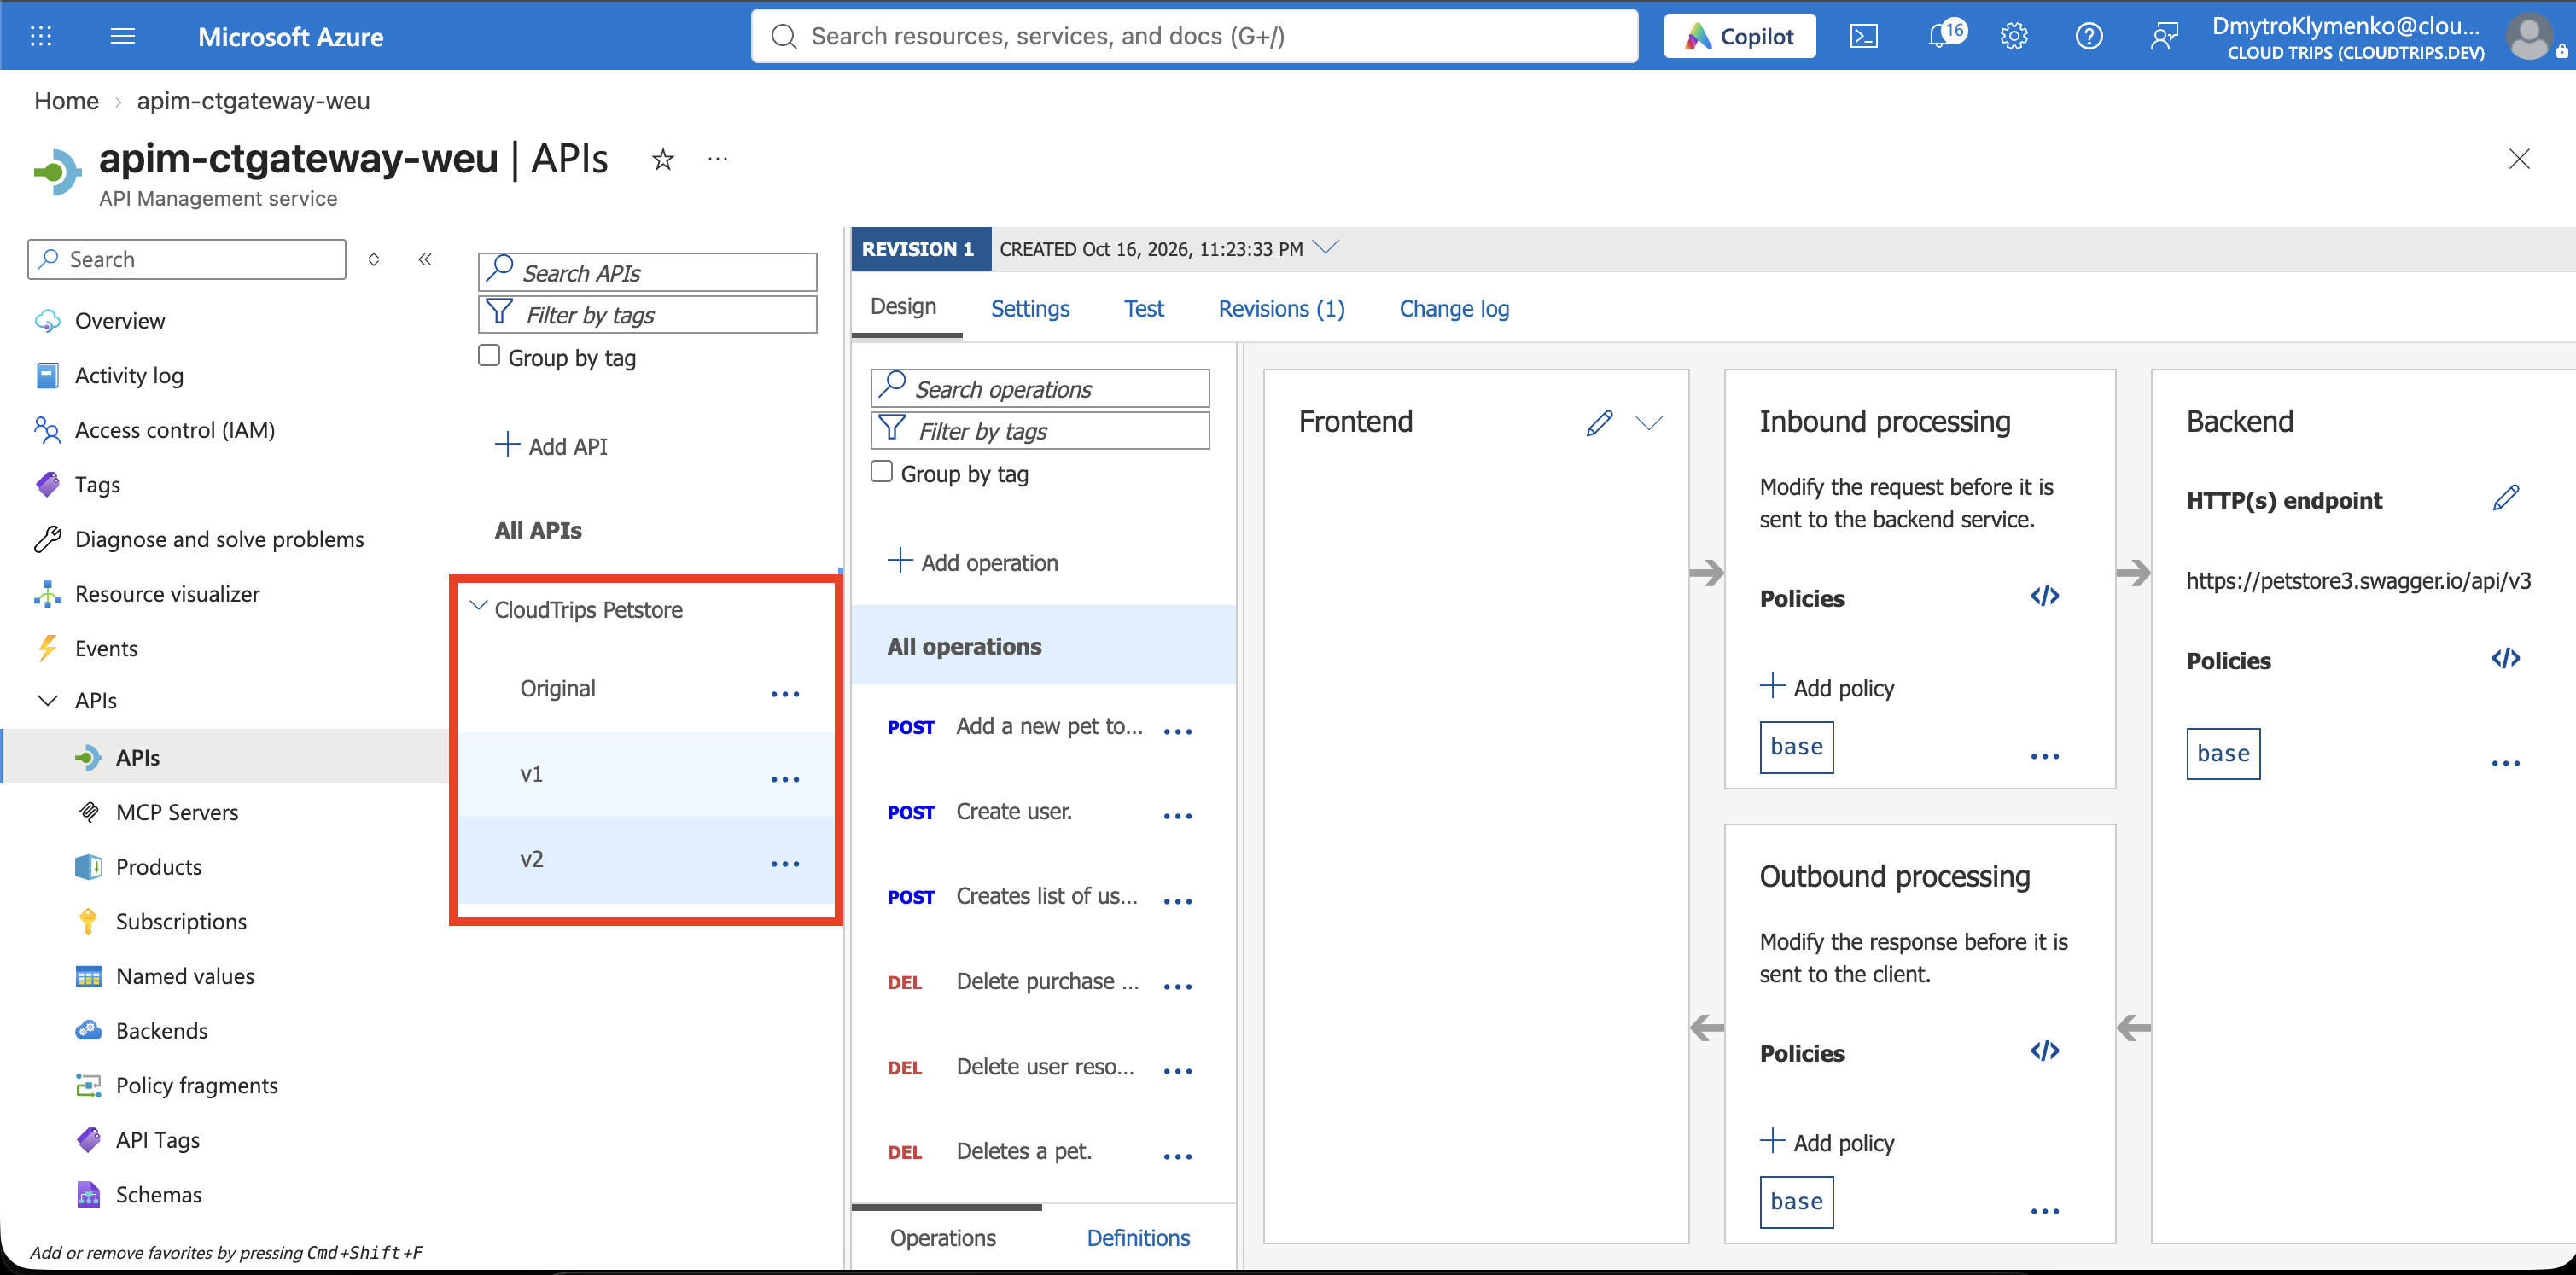Go to Home breadcrumb link
Image resolution: width=2576 pixels, height=1275 pixels.
pos(66,101)
